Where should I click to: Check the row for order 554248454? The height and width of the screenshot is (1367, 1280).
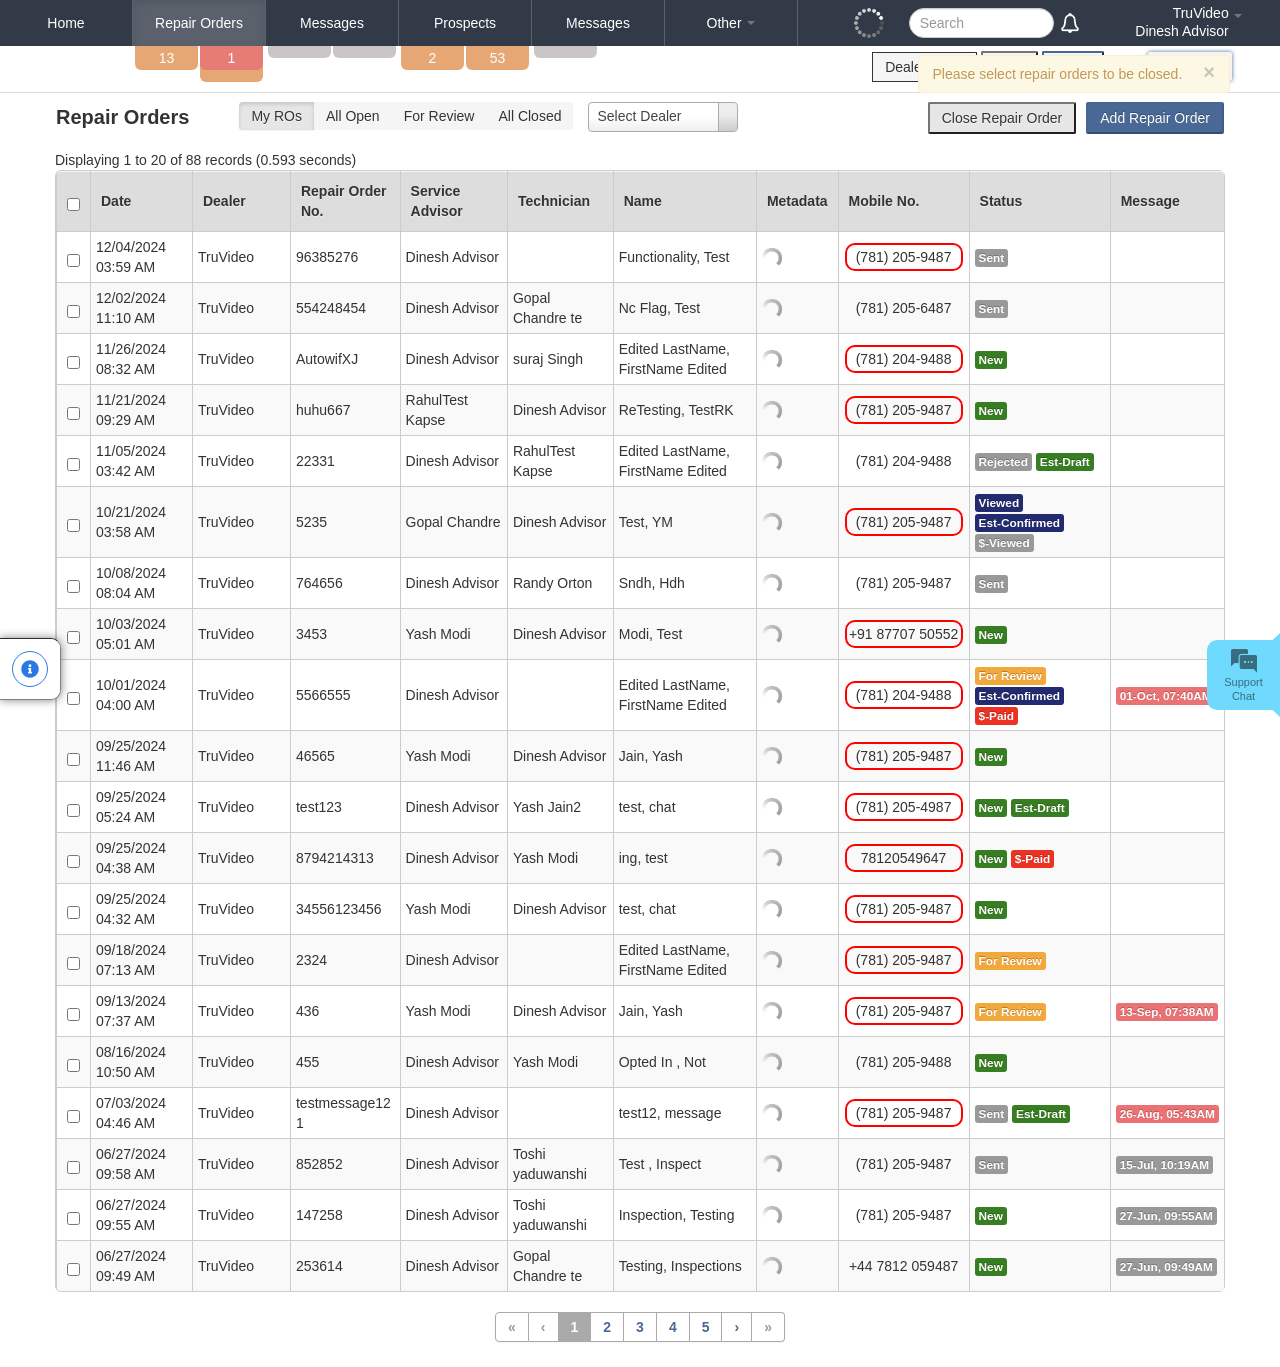pyautogui.click(x=73, y=311)
